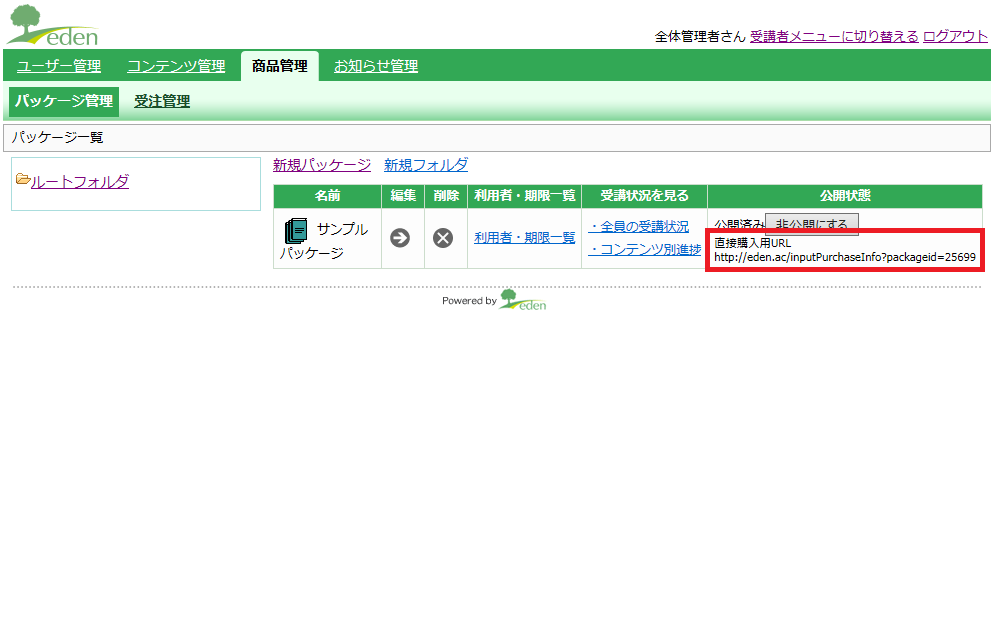The image size is (994, 628).
Task: Click the 新規フォルダ link
Action: click(x=426, y=165)
